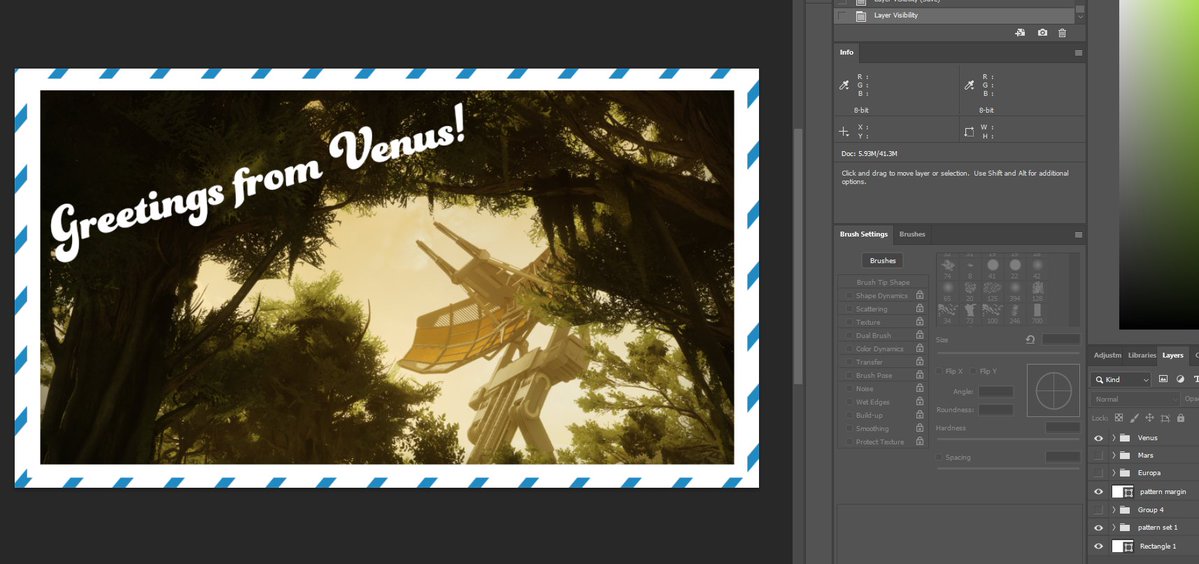Click the lock icon beside Wet Edges
The height and width of the screenshot is (564, 1199).
point(920,402)
